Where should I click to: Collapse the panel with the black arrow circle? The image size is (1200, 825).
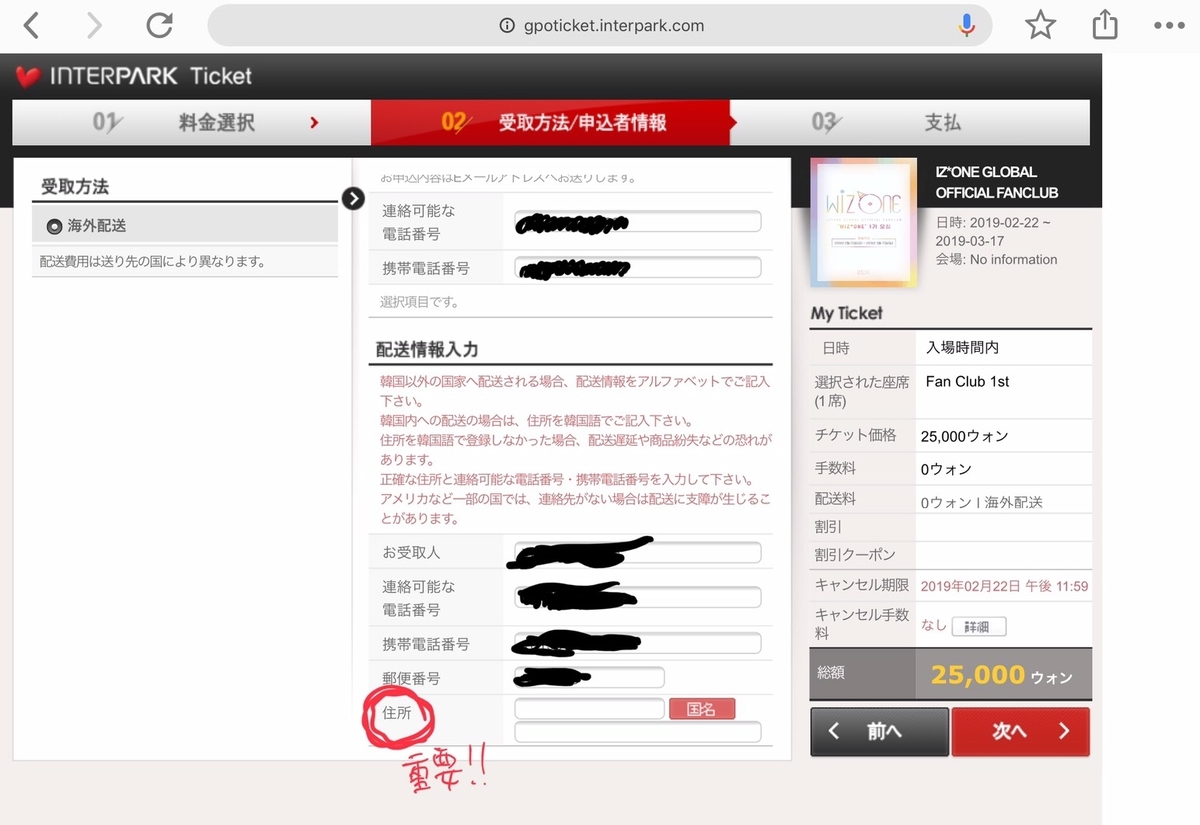pos(353,198)
